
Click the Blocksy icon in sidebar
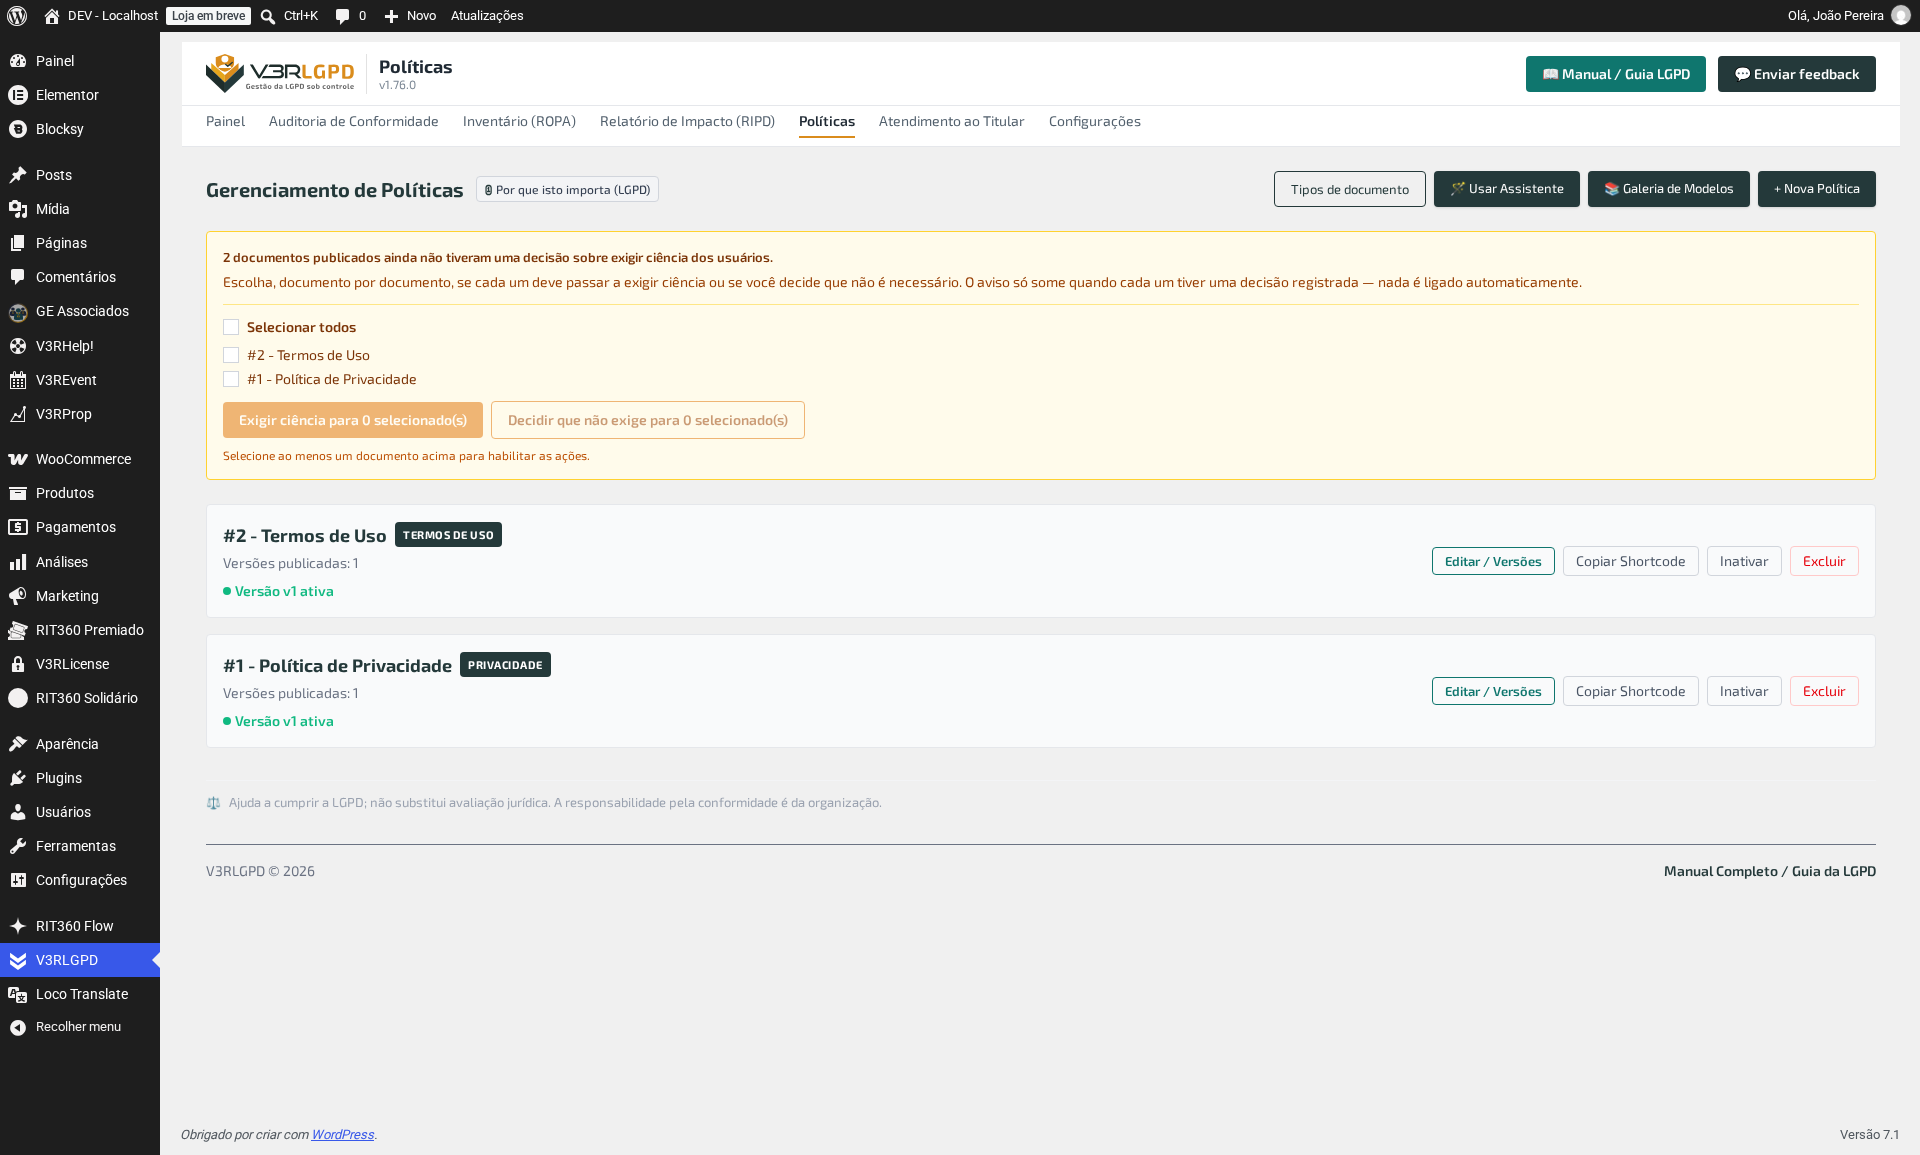pos(18,129)
